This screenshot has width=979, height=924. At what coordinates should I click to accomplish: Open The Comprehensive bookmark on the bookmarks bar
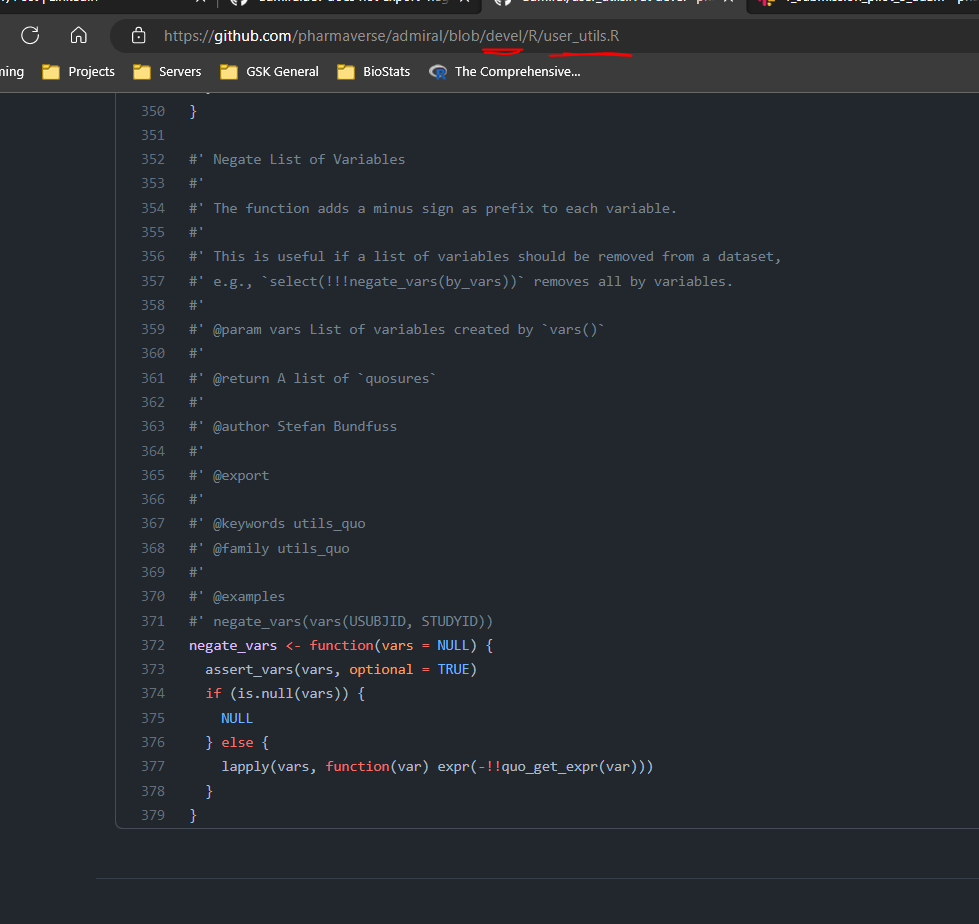tap(516, 71)
